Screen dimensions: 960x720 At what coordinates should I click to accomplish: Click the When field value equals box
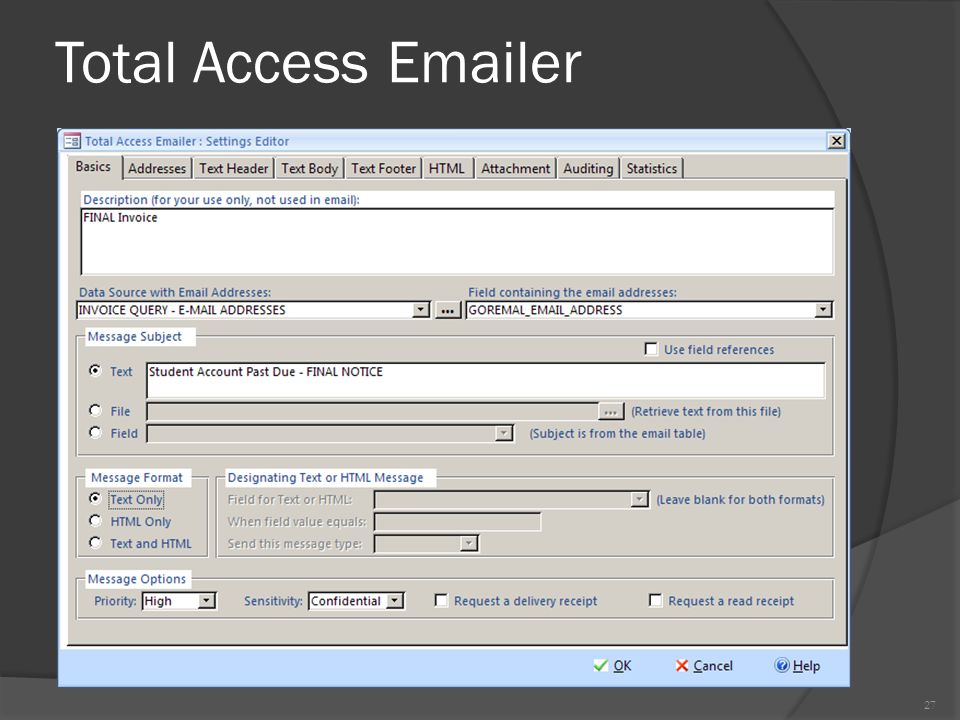click(457, 522)
